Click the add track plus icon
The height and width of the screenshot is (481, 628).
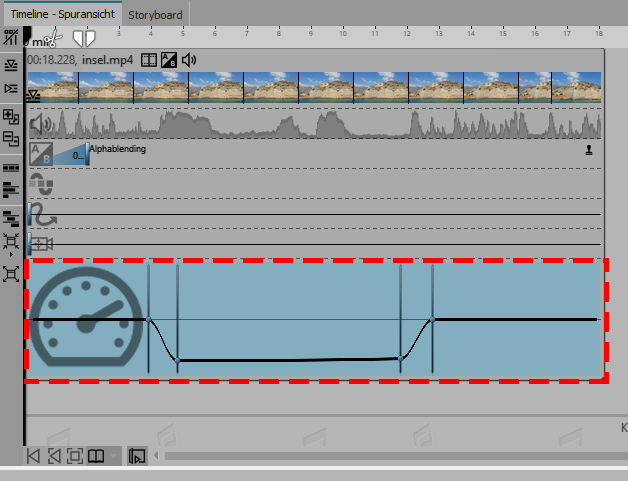click(x=11, y=117)
